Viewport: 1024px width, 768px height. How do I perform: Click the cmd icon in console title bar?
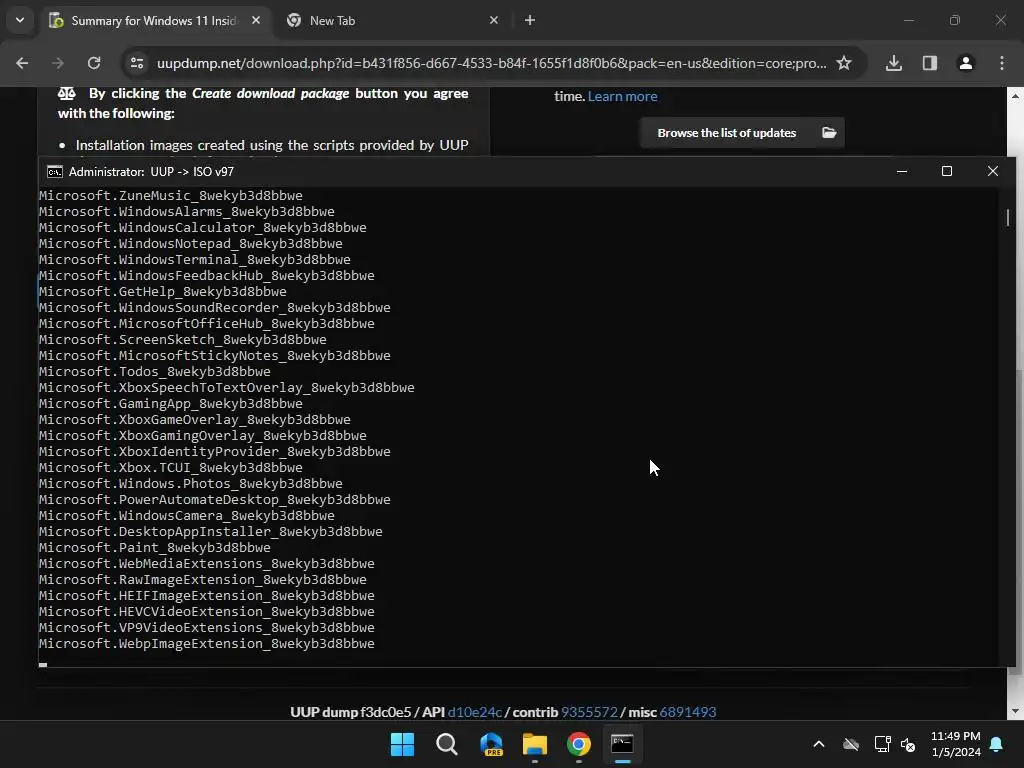point(55,172)
